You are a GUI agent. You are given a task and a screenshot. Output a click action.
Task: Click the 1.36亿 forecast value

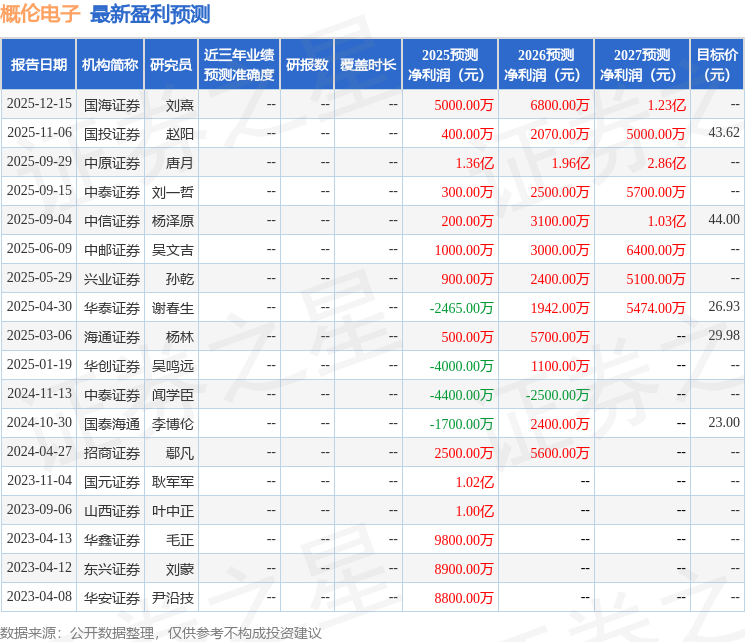click(x=475, y=163)
